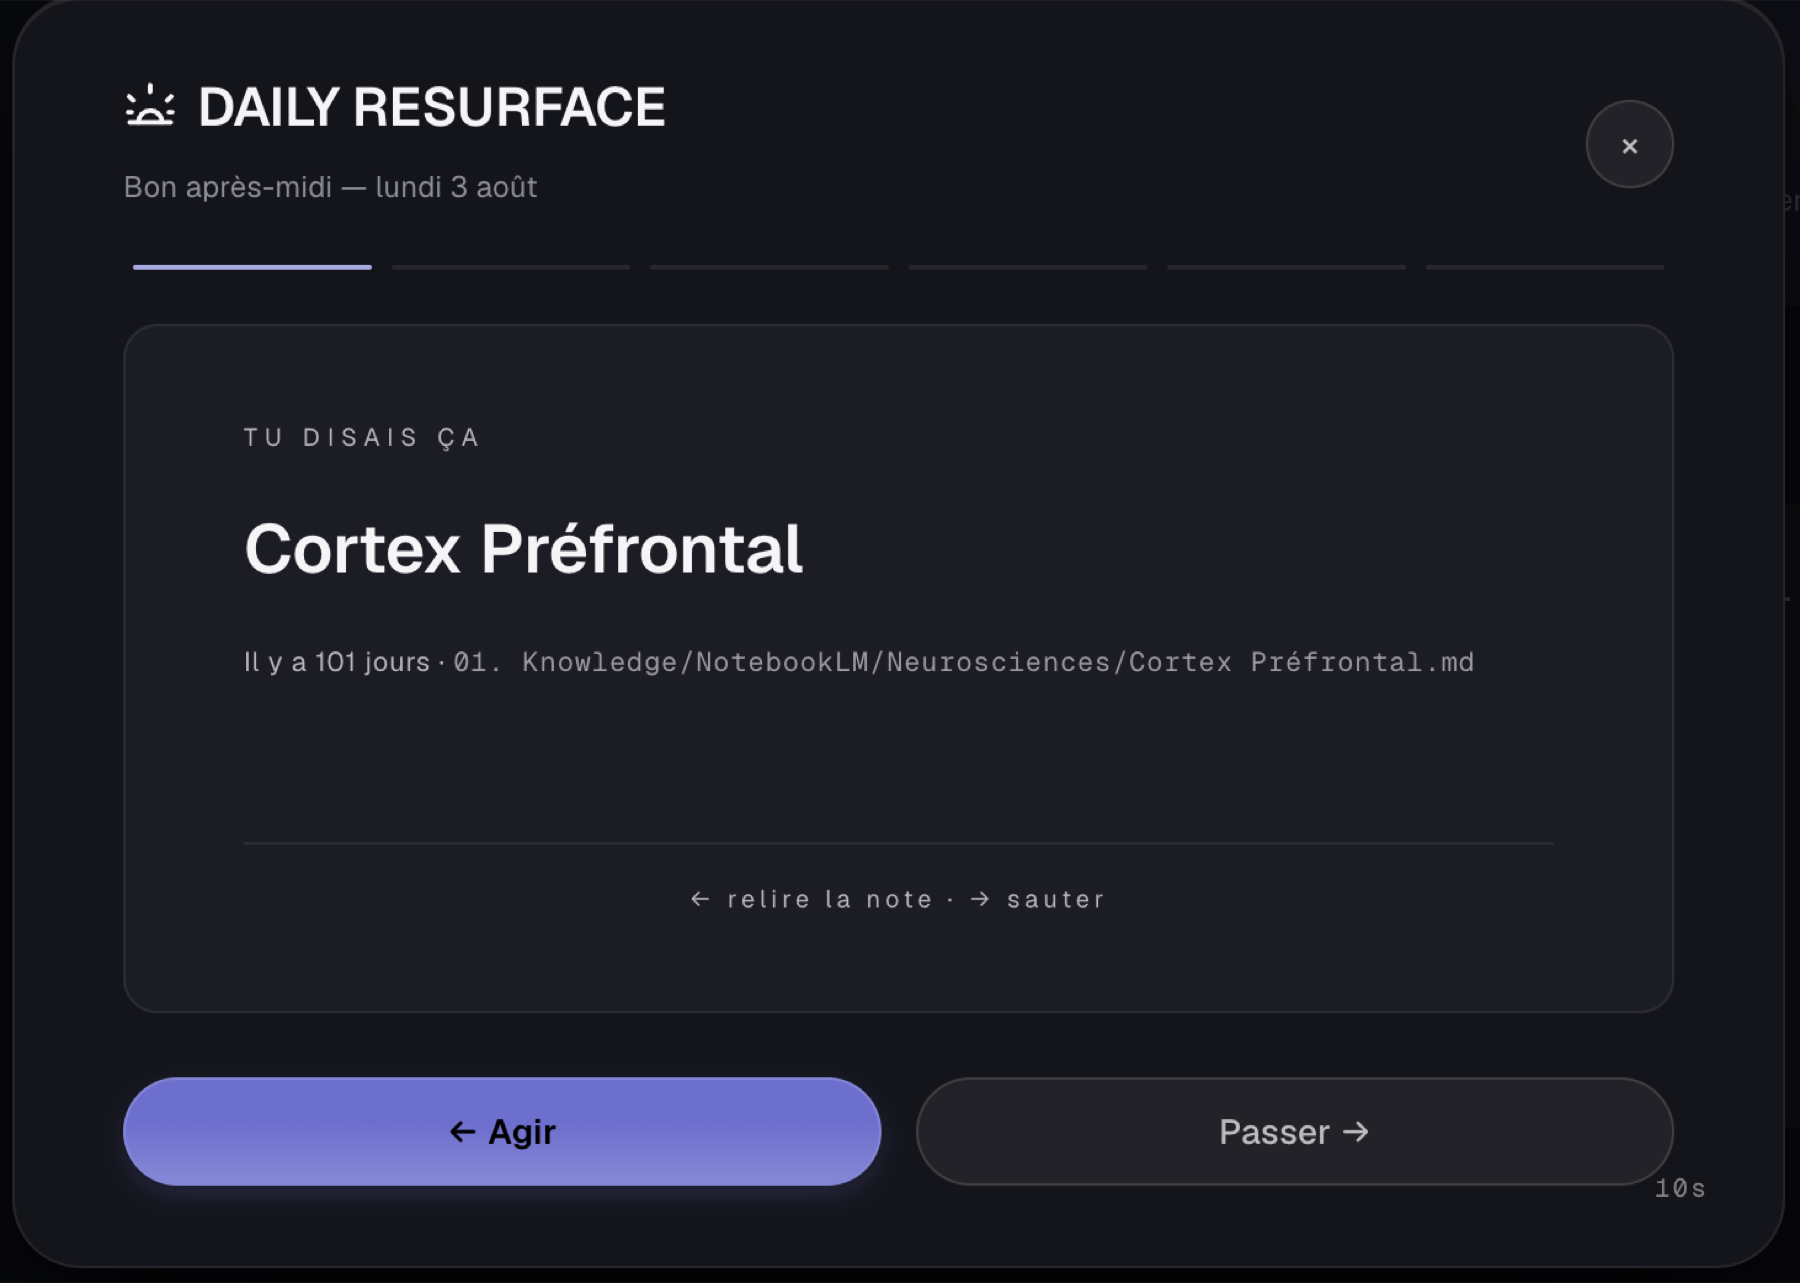The width and height of the screenshot is (1800, 1283).
Task: Click the Il y a 101 jours text
Action: click(x=337, y=662)
